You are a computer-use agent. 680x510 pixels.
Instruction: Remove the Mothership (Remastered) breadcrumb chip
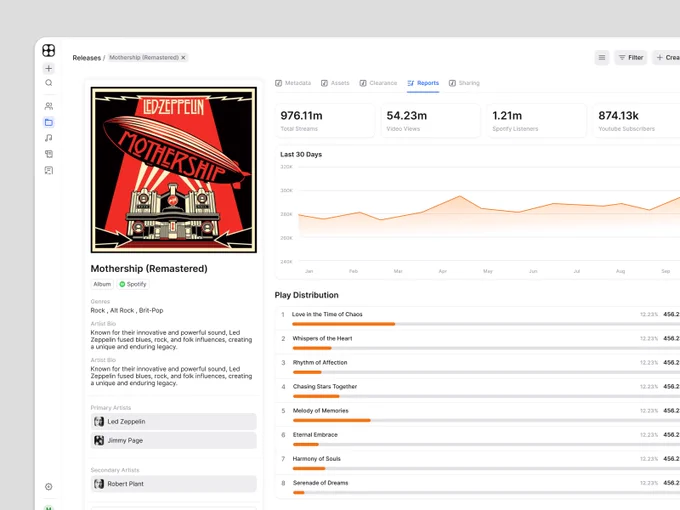pos(183,57)
